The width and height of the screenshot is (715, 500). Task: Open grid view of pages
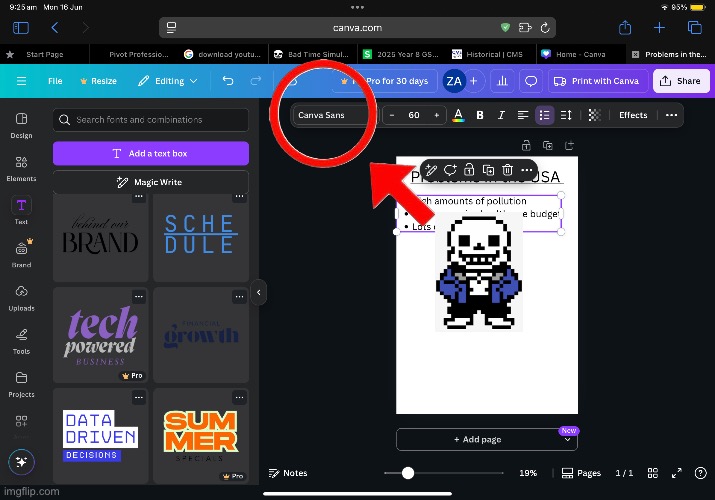pos(653,473)
